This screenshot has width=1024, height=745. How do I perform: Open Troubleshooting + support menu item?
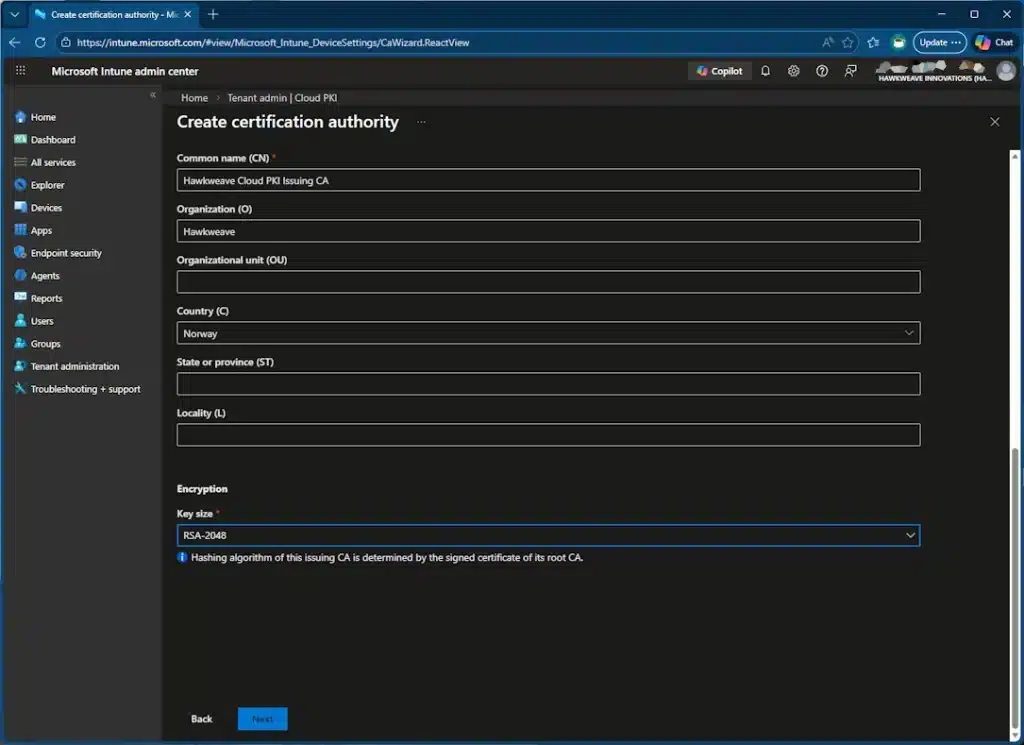pos(85,389)
